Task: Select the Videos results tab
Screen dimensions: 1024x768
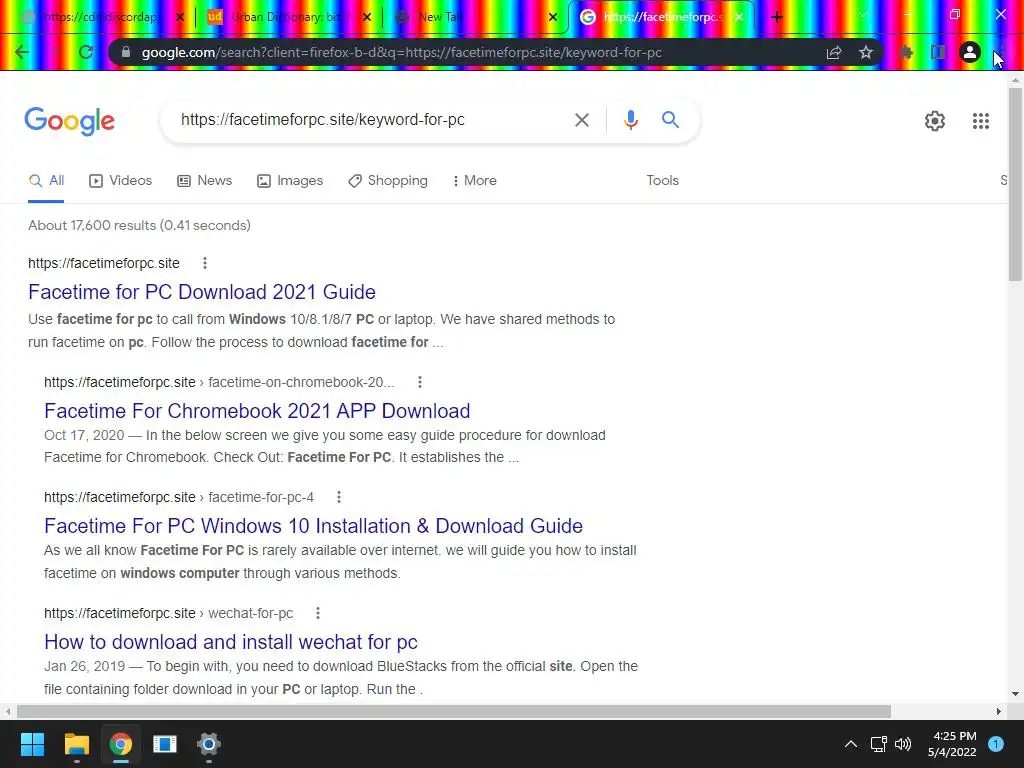Action: (x=121, y=180)
